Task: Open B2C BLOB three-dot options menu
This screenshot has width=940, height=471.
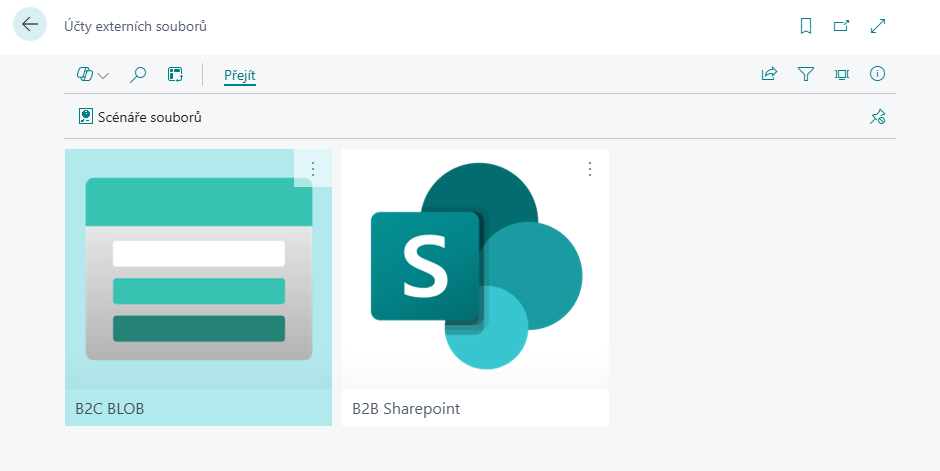Action: pyautogui.click(x=312, y=168)
